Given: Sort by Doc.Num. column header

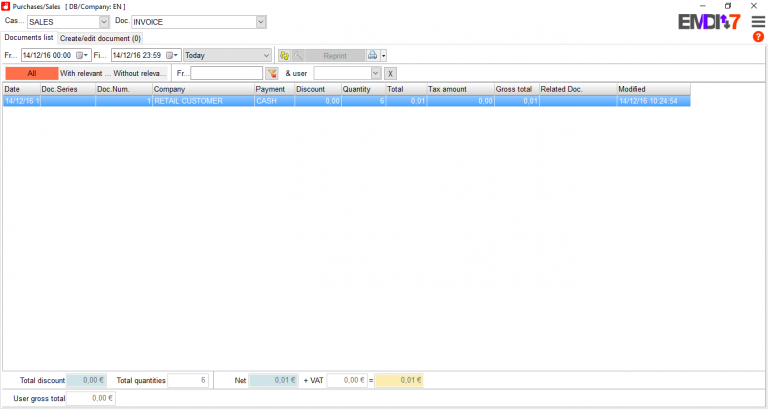Looking at the screenshot, I should point(124,89).
